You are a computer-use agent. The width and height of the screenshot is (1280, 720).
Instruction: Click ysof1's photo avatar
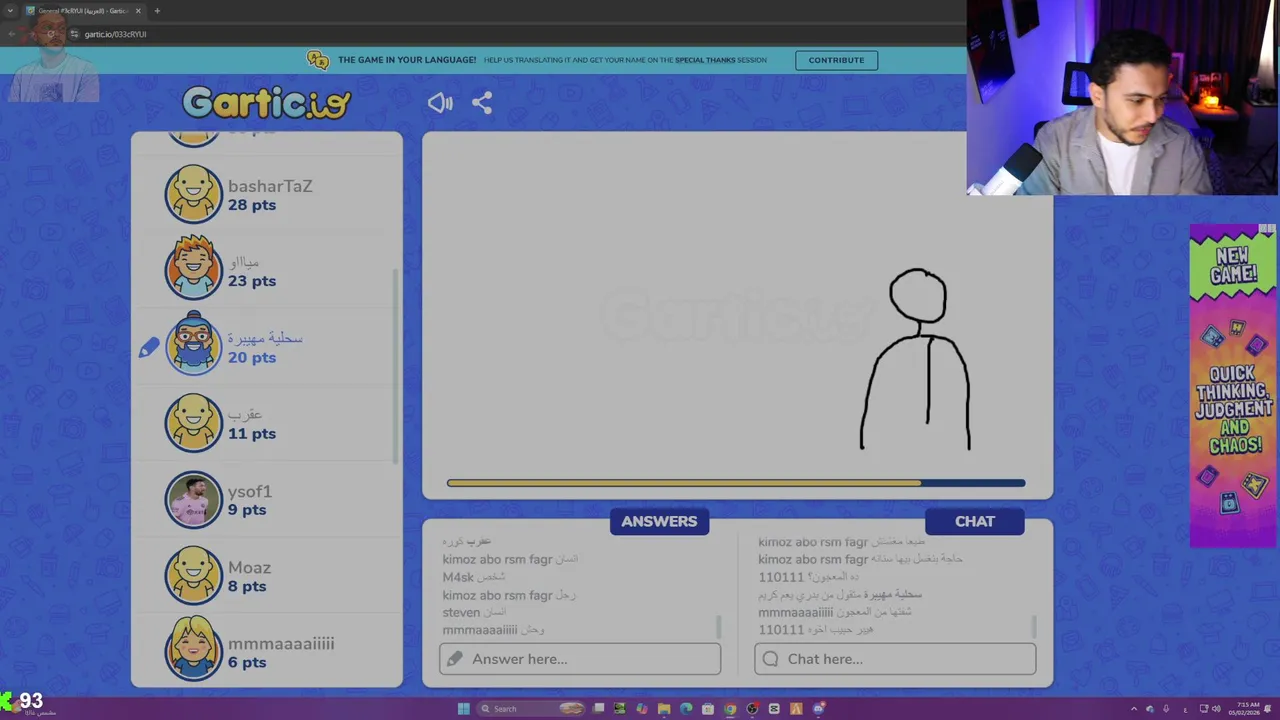pyautogui.click(x=193, y=499)
